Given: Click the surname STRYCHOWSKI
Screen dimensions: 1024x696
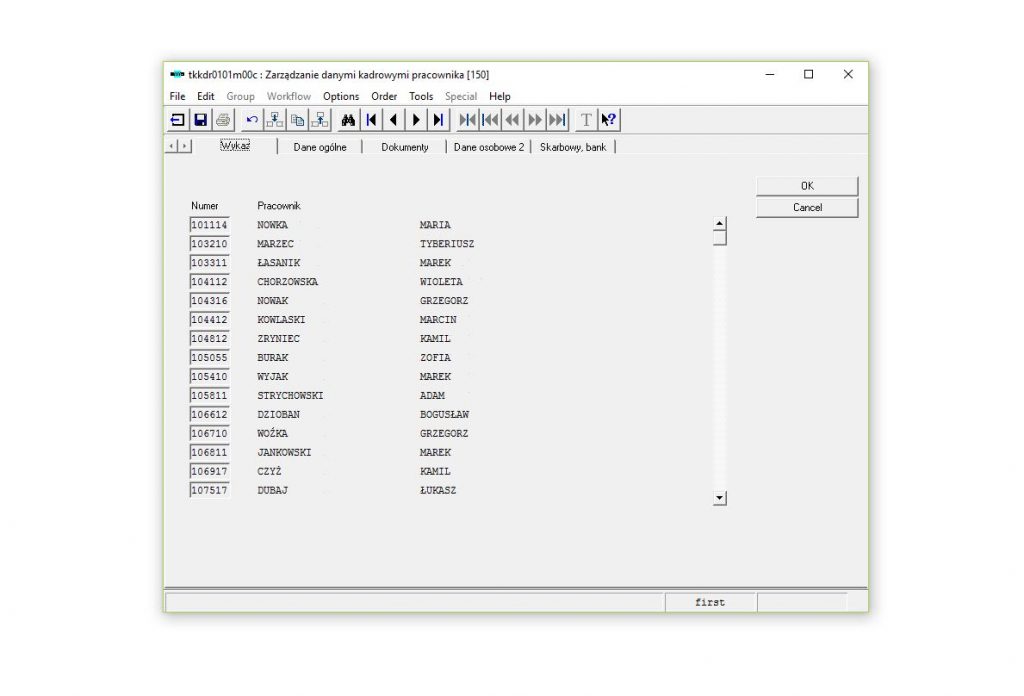Looking at the screenshot, I should (290, 395).
